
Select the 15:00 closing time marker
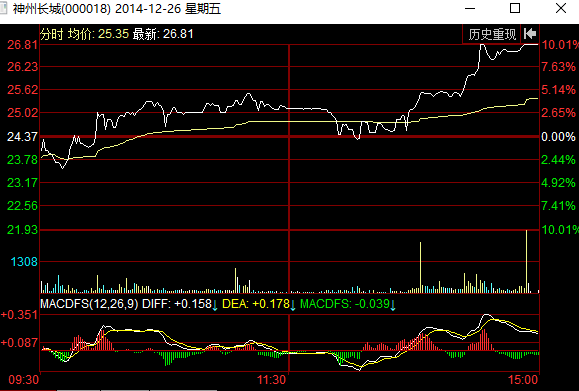523,380
